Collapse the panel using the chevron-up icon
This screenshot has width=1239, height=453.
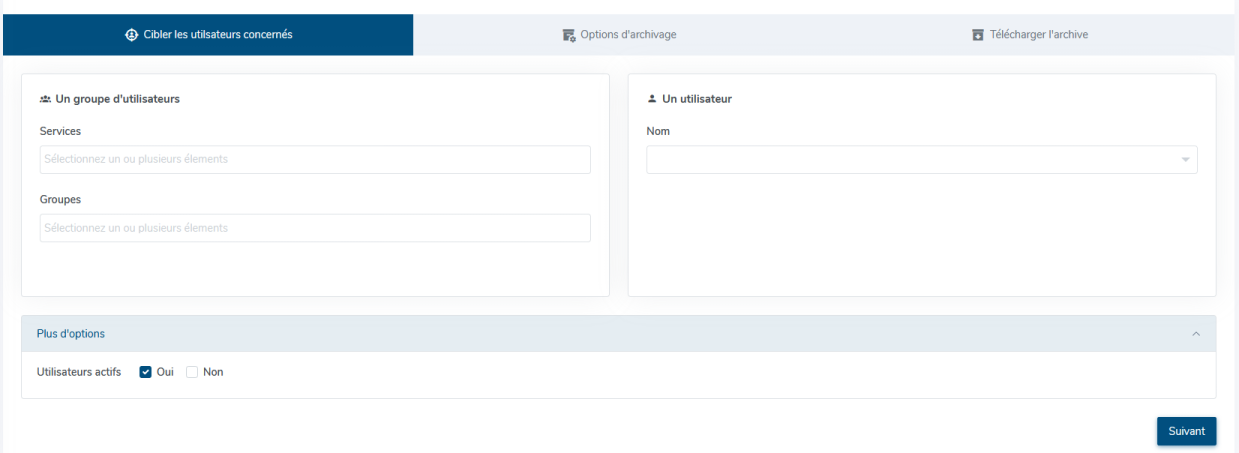point(1196,334)
